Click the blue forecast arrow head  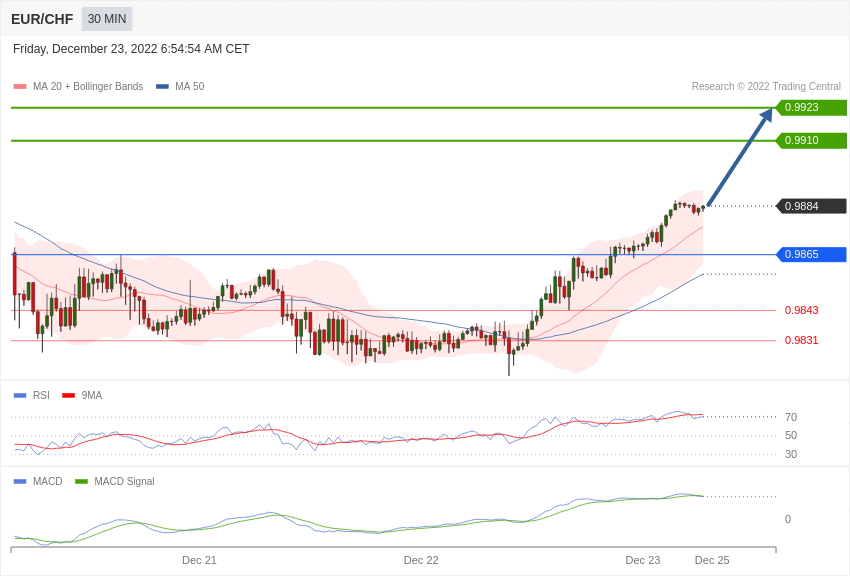pos(767,115)
